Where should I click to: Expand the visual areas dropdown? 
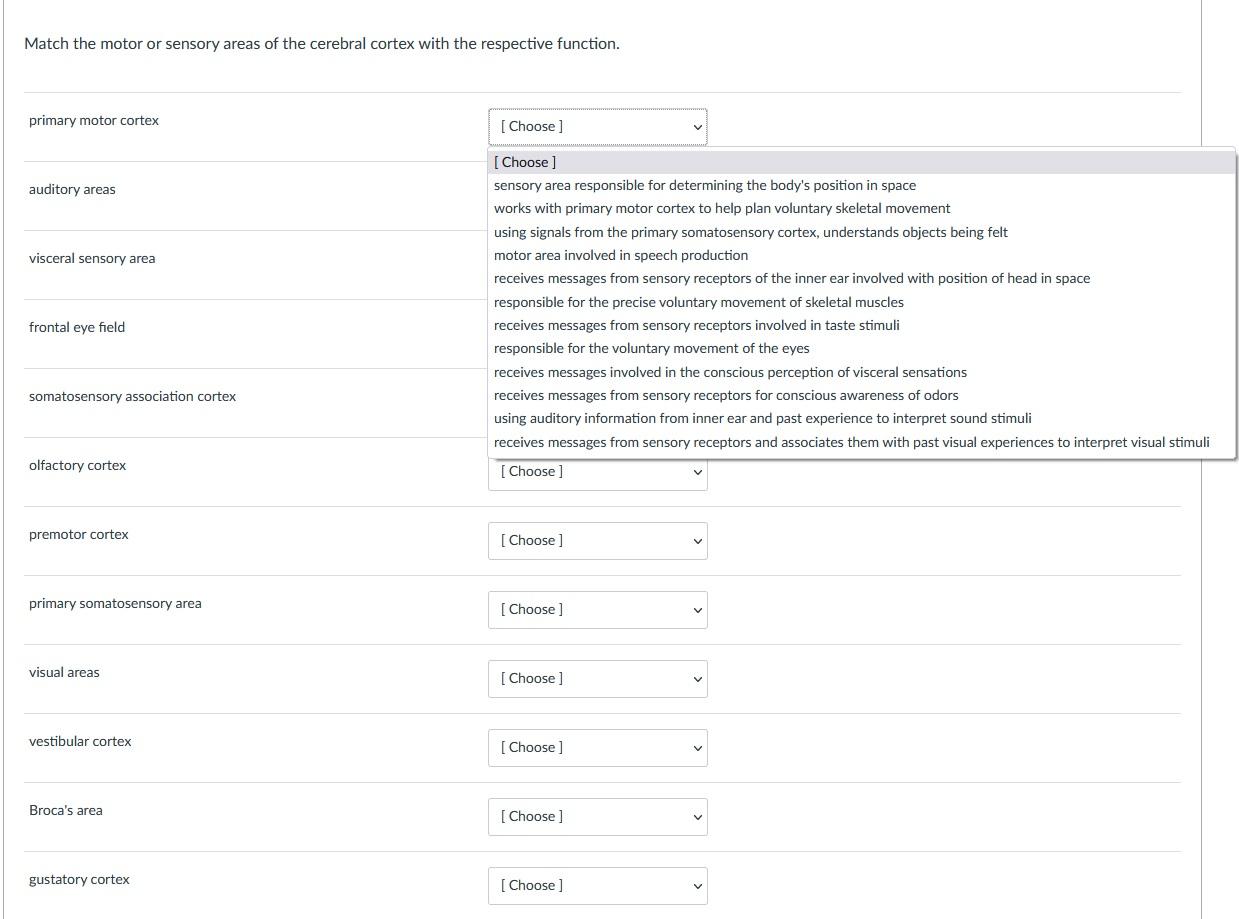tap(597, 679)
